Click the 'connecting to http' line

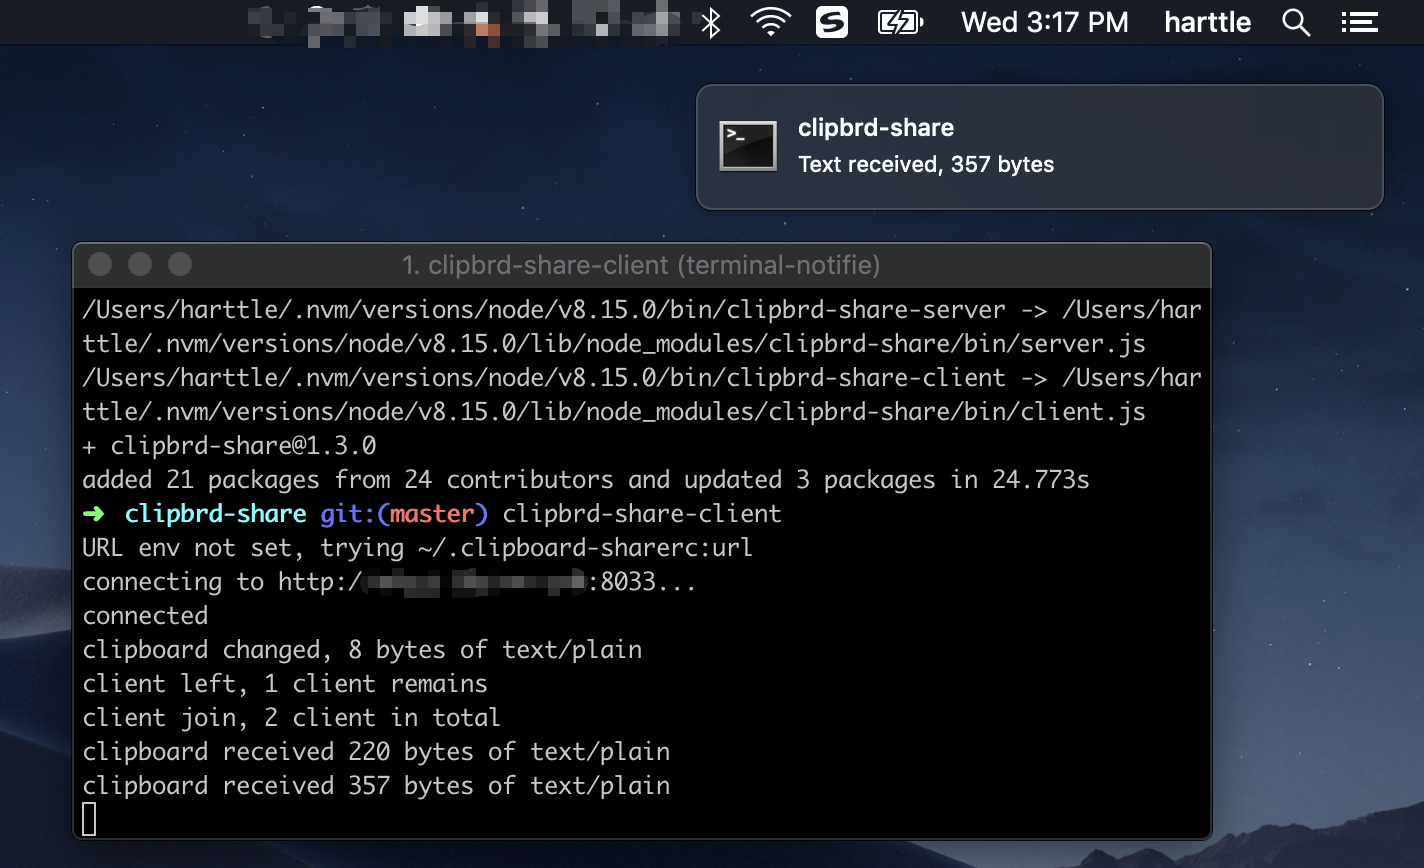tap(390, 582)
